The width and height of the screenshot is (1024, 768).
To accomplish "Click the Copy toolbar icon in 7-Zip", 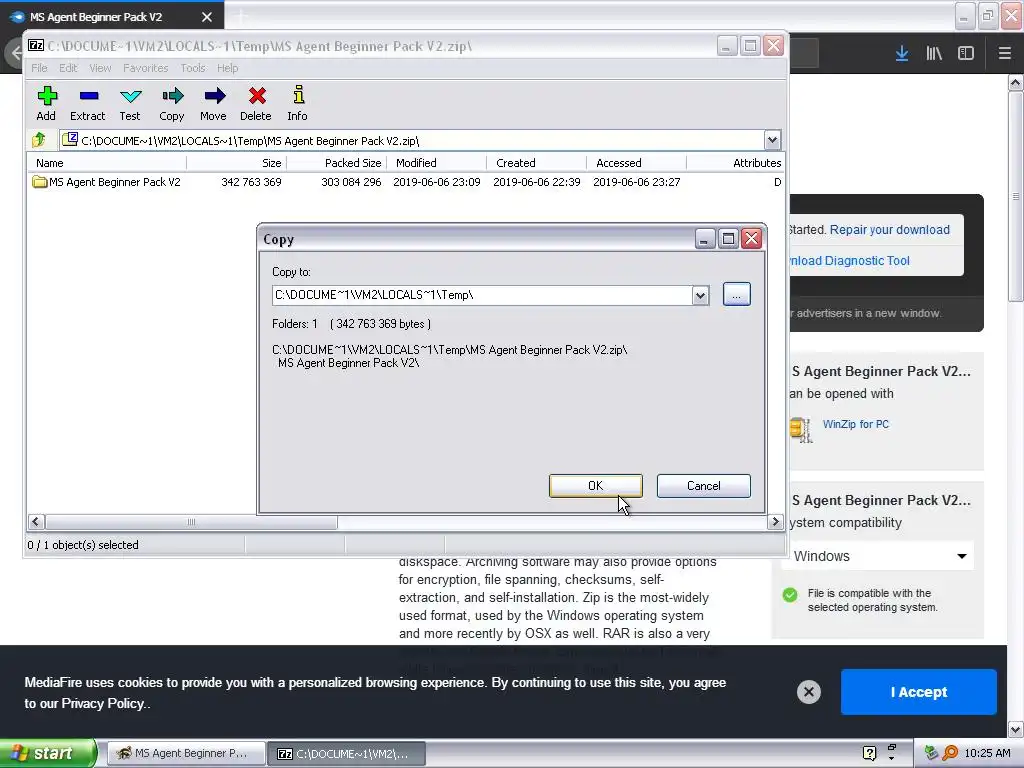I will point(172,103).
